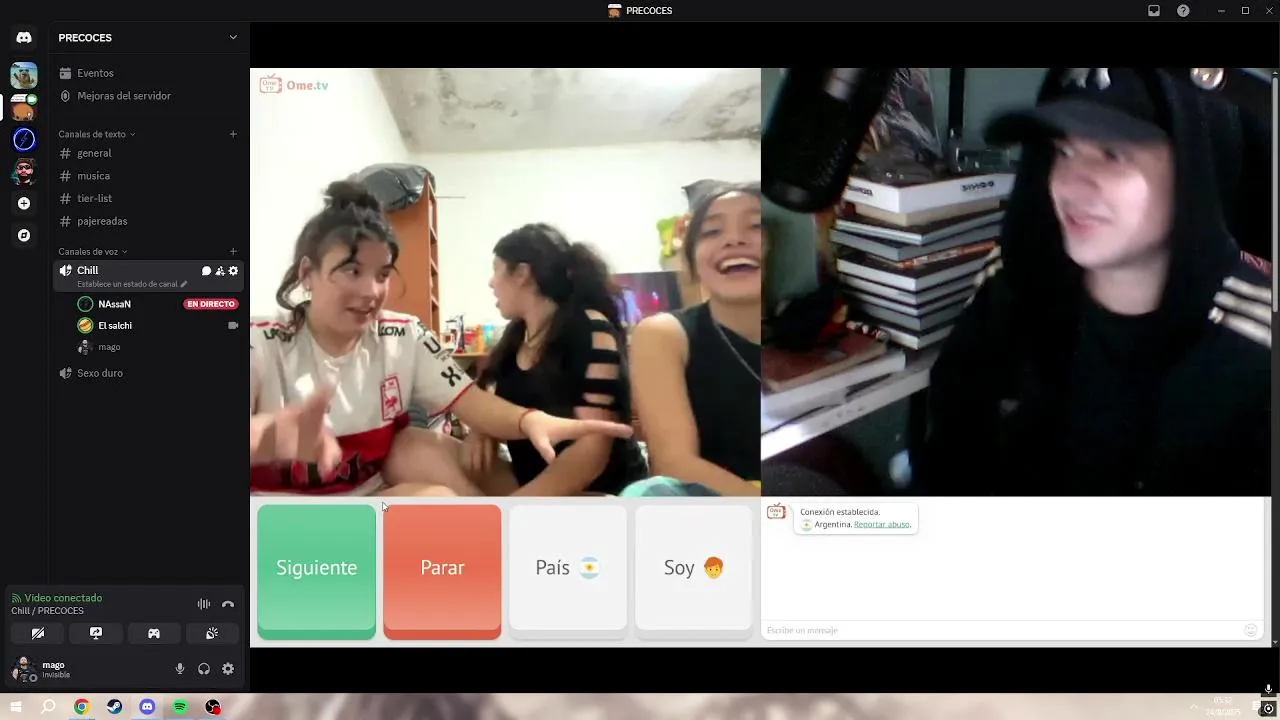This screenshot has height=720, width=1280.
Task: Open Chill channel settings gear
Action: point(233,271)
